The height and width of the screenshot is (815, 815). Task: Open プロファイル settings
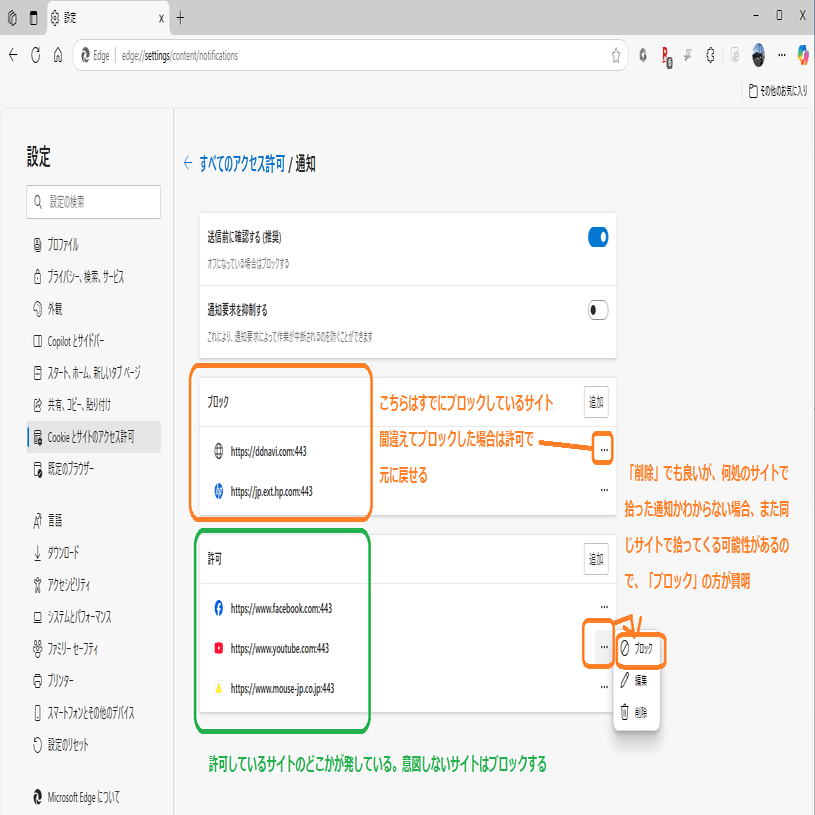point(94,245)
